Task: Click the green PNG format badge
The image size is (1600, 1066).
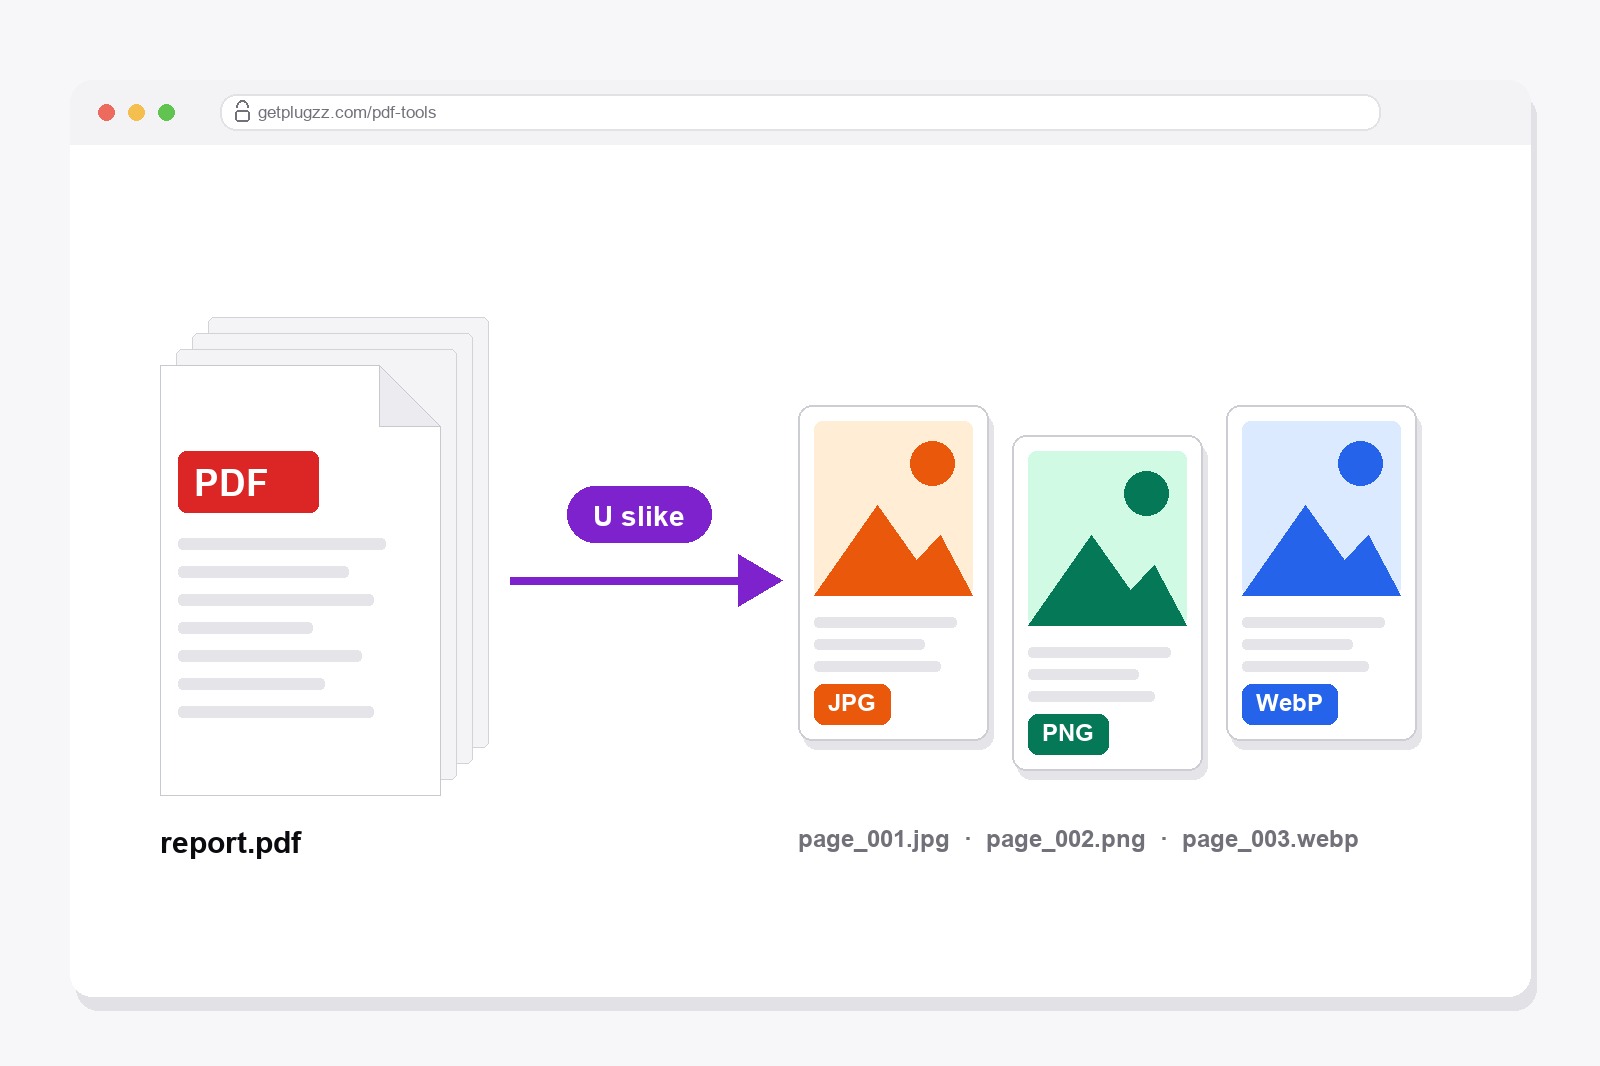Action: pos(1068,734)
